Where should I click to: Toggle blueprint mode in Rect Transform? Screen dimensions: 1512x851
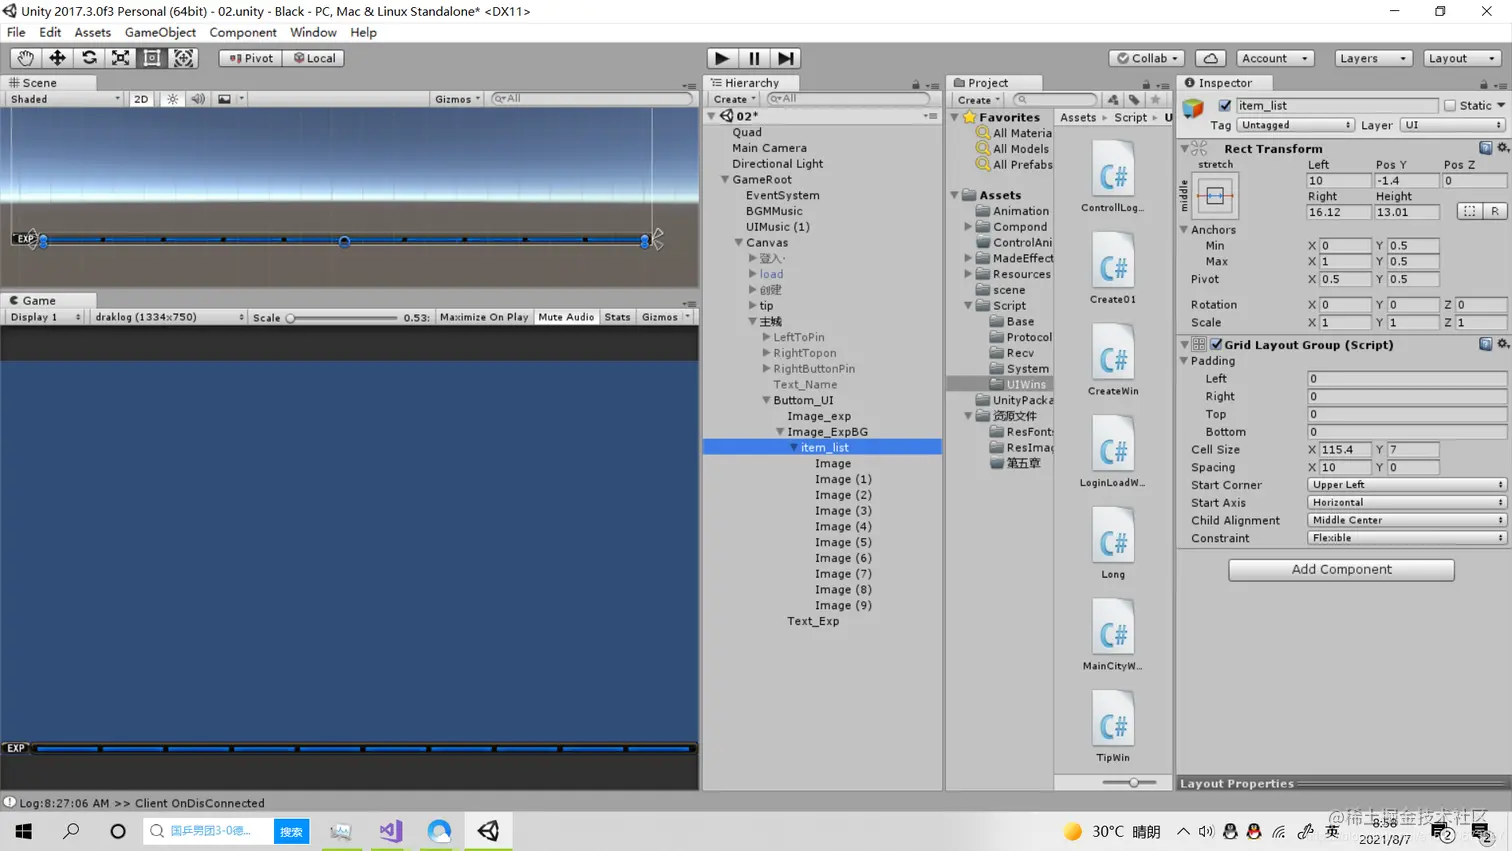click(1469, 211)
